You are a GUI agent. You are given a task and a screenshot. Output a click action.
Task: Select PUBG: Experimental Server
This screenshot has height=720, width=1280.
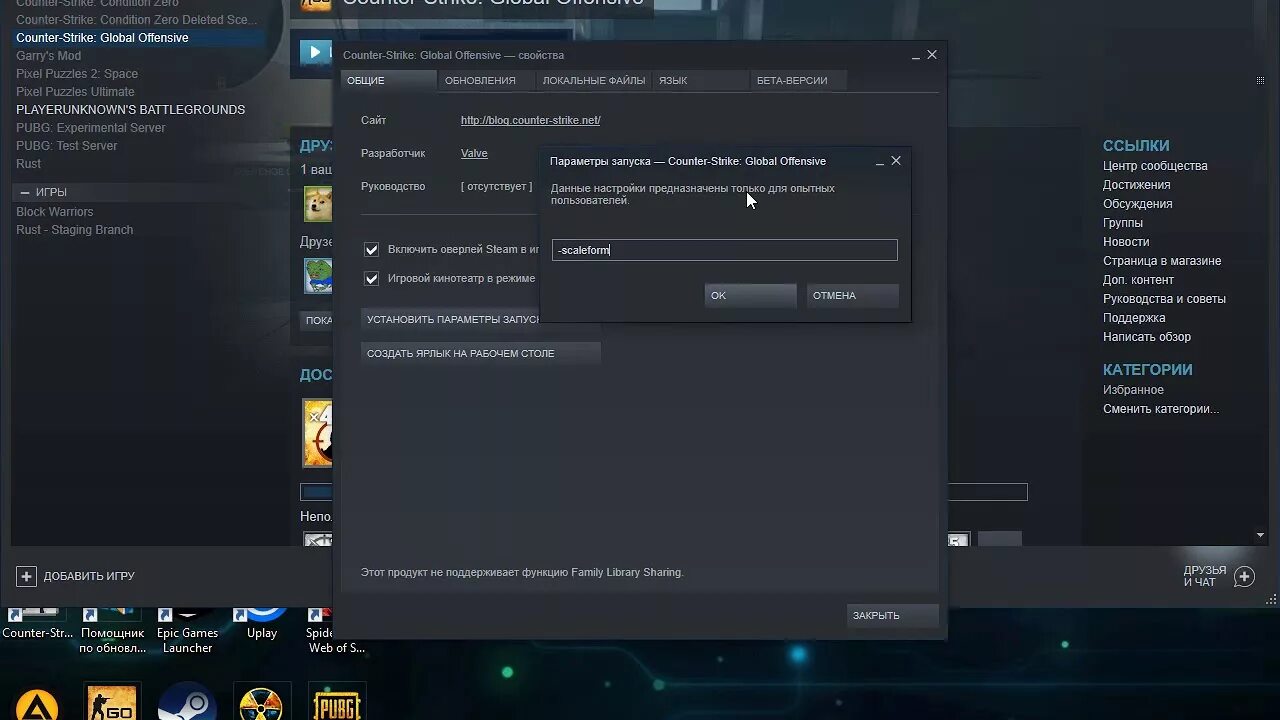pyautogui.click(x=91, y=128)
